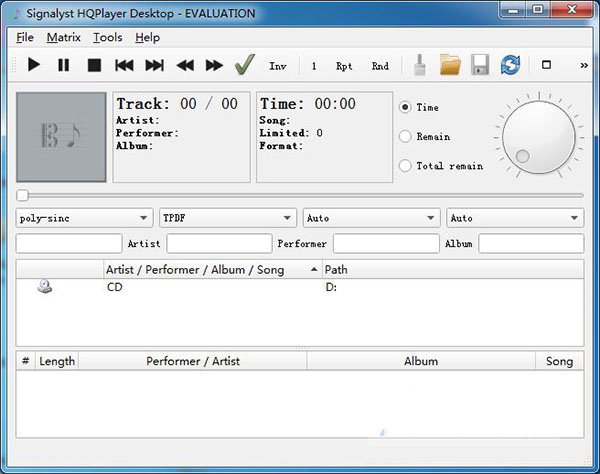Click the brush clear-playlist icon

pyautogui.click(x=420, y=65)
